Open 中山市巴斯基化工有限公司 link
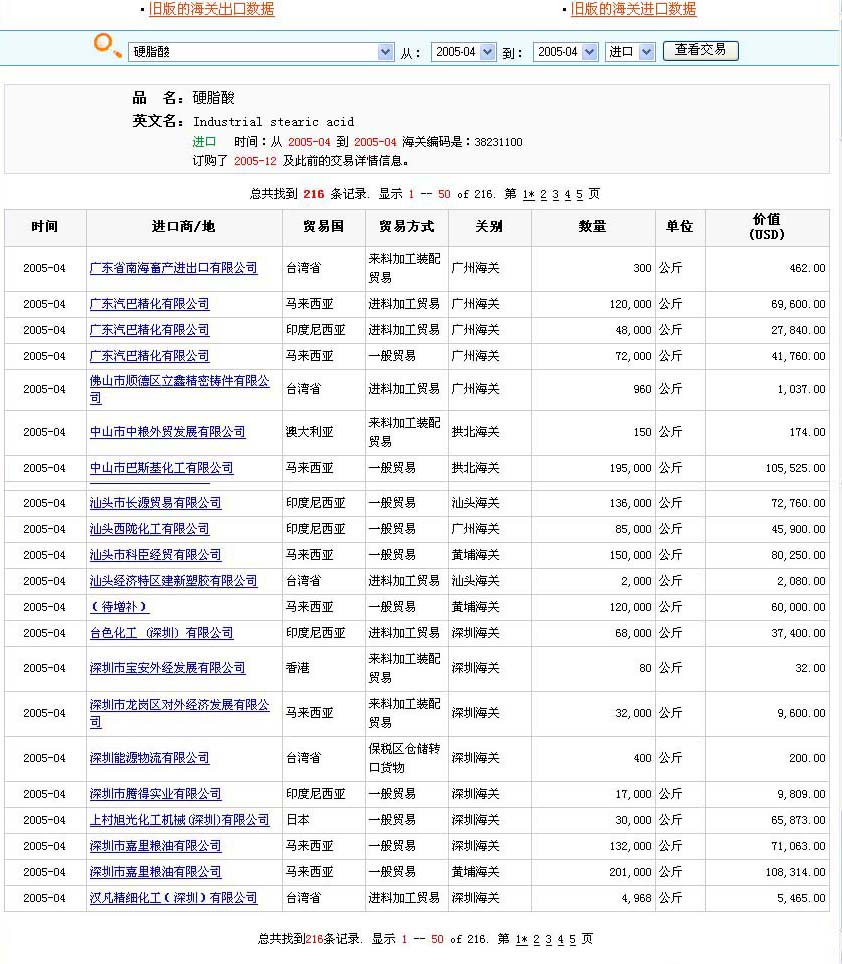842x964 pixels. (x=162, y=468)
